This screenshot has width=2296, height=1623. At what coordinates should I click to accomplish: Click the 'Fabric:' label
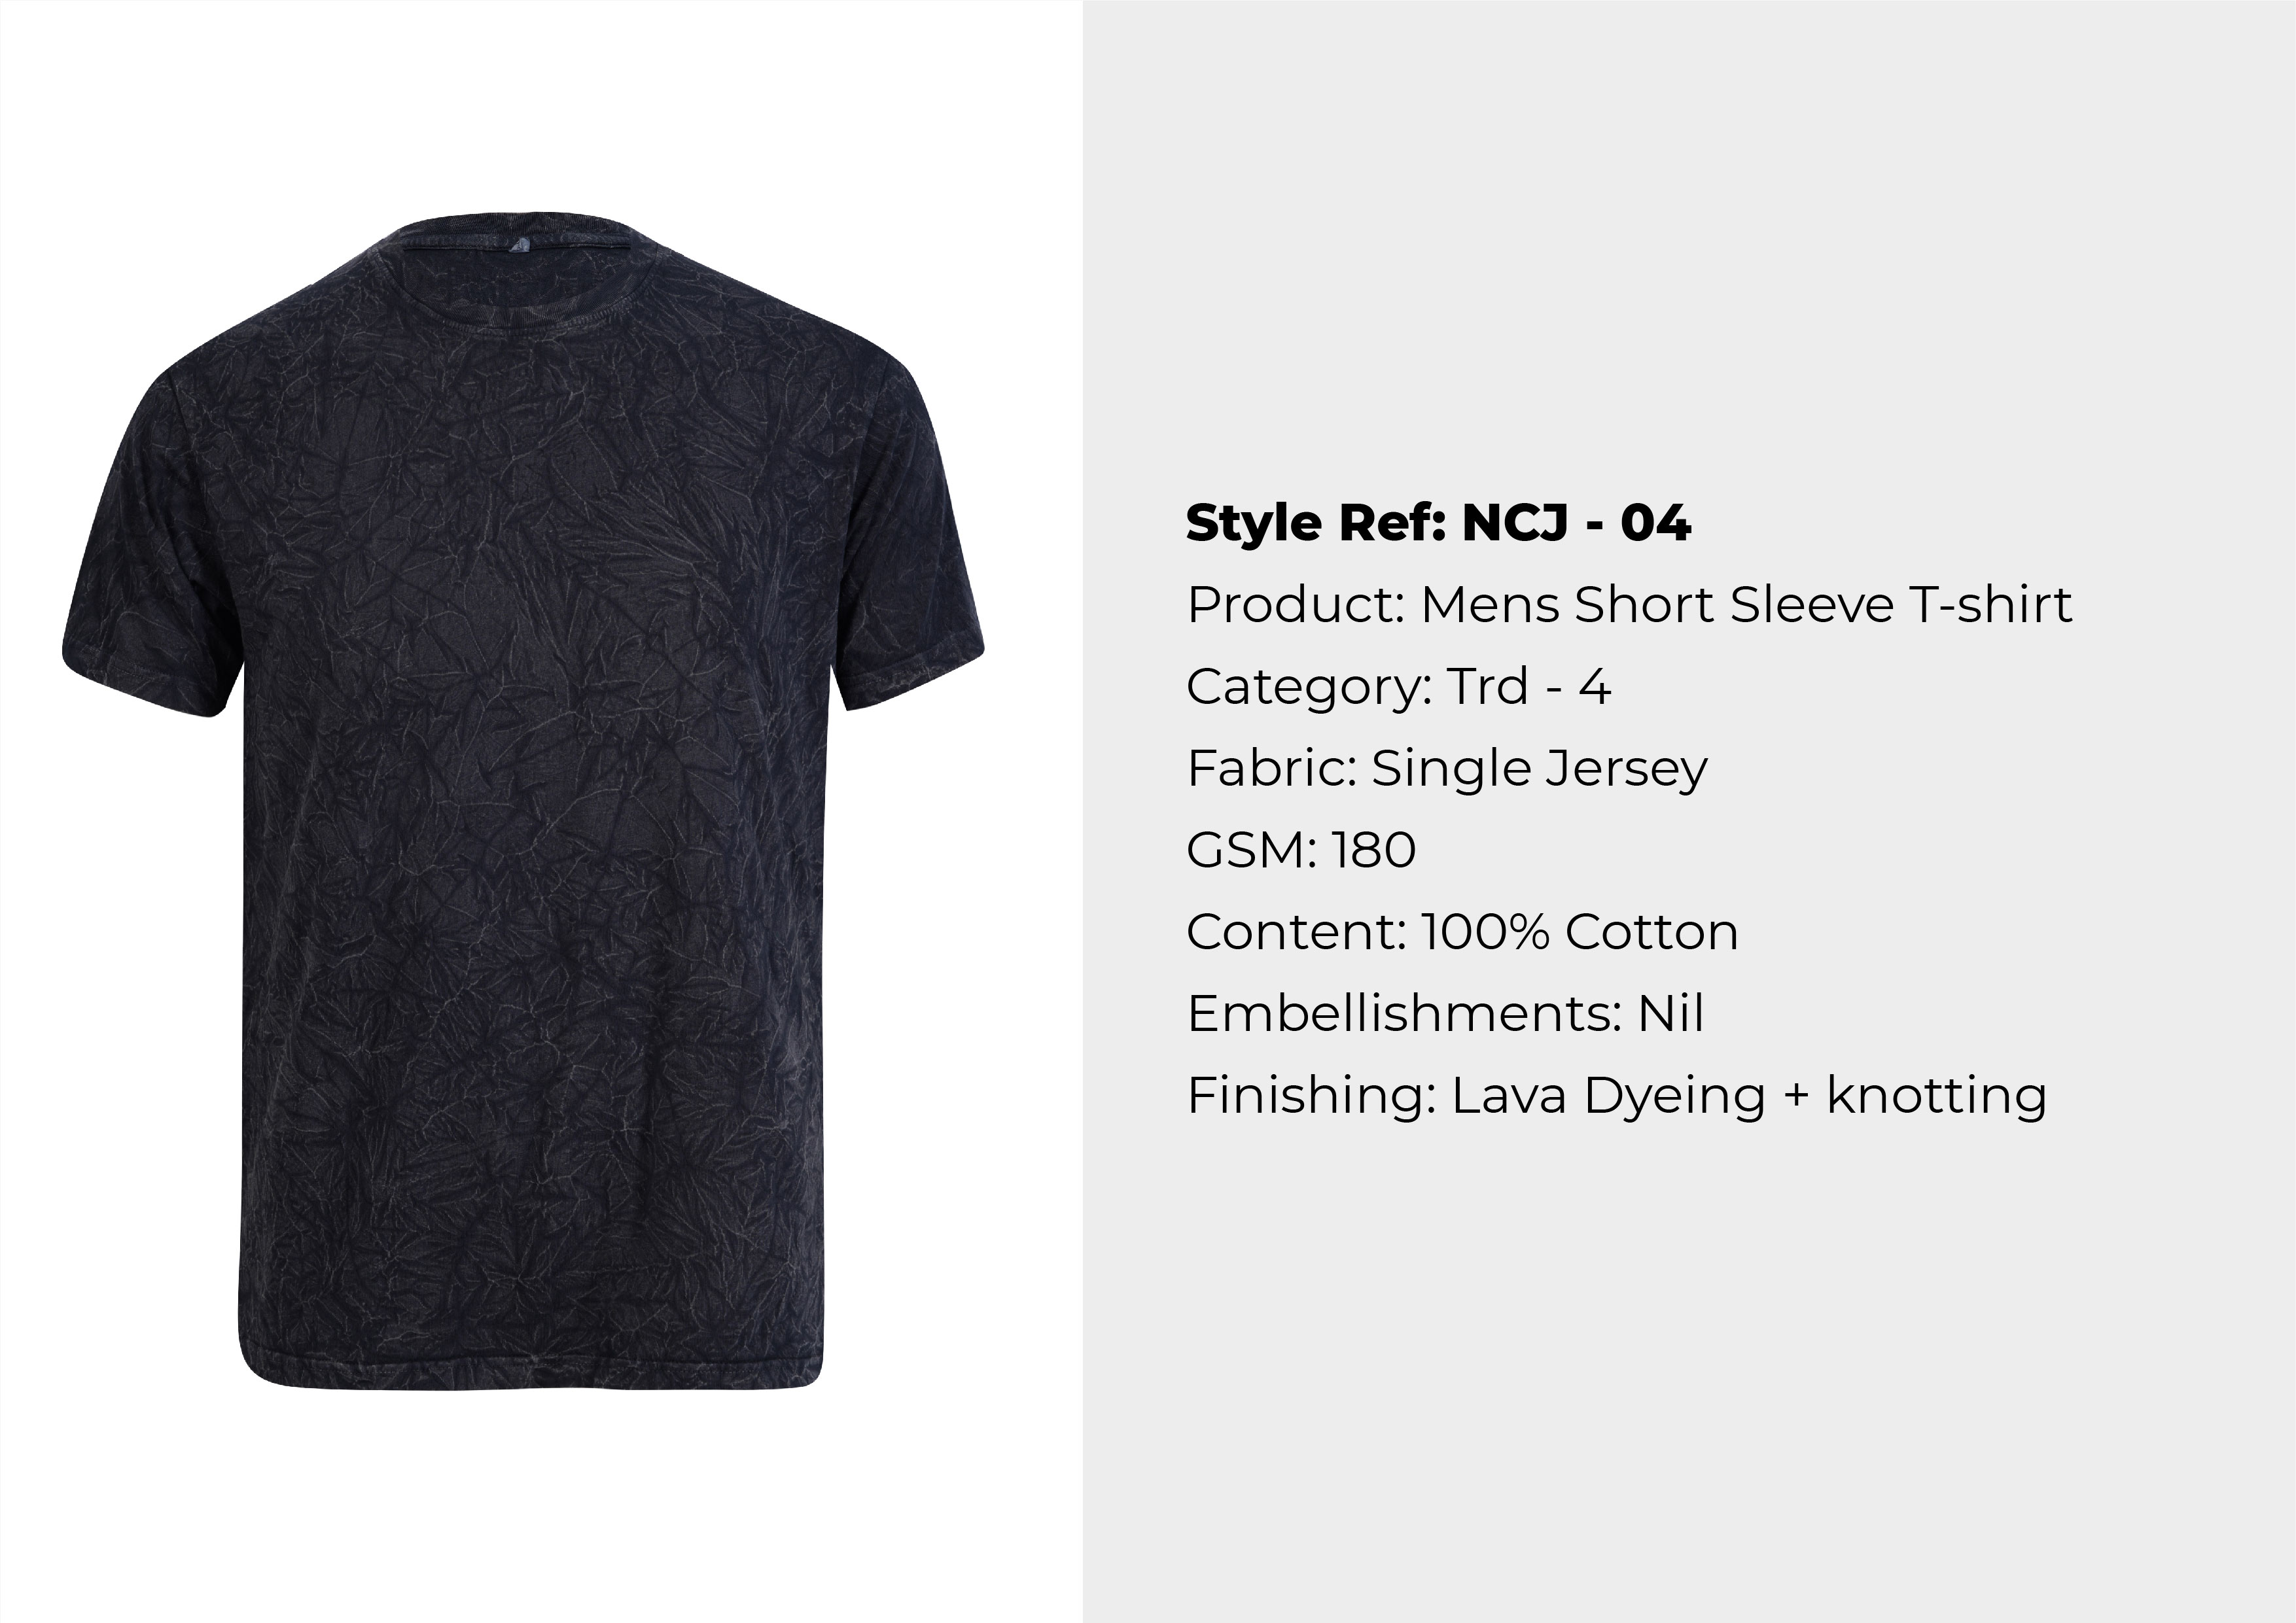tap(1271, 769)
